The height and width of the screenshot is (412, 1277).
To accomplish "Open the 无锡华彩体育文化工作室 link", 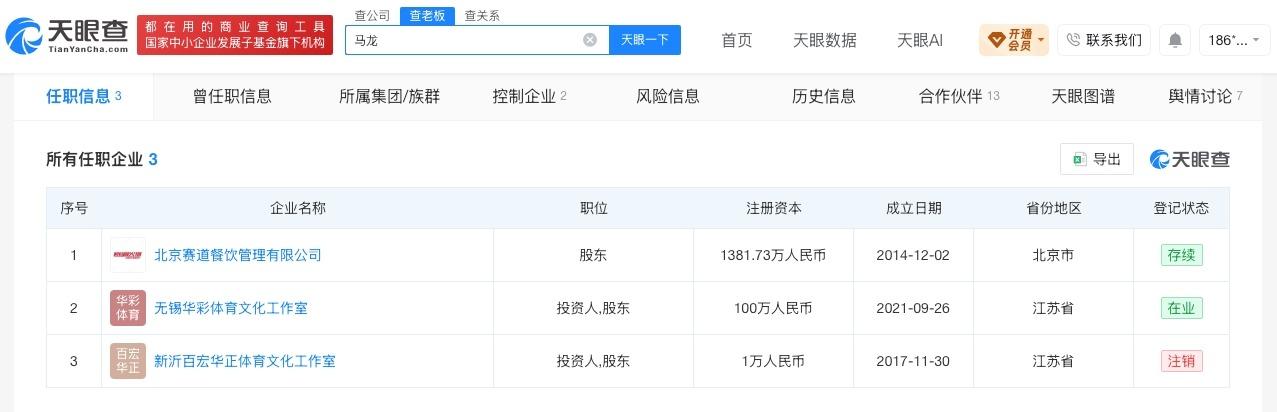I will (x=231, y=308).
